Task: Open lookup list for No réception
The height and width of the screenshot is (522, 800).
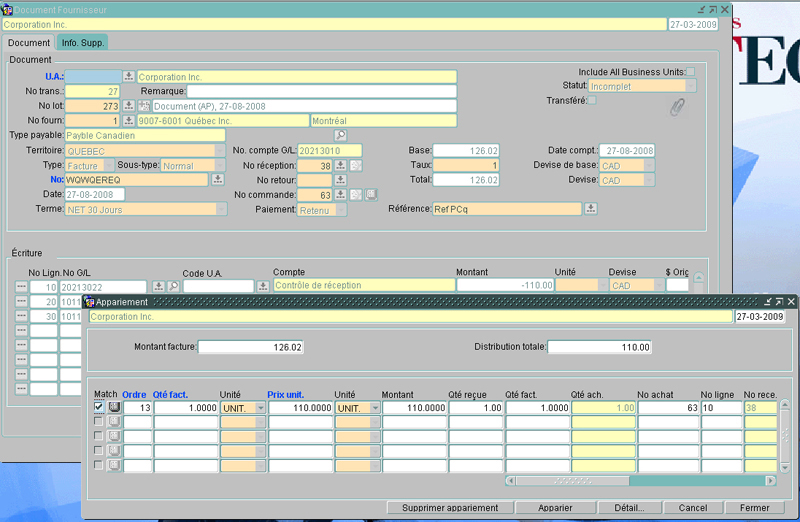Action: pyautogui.click(x=340, y=165)
